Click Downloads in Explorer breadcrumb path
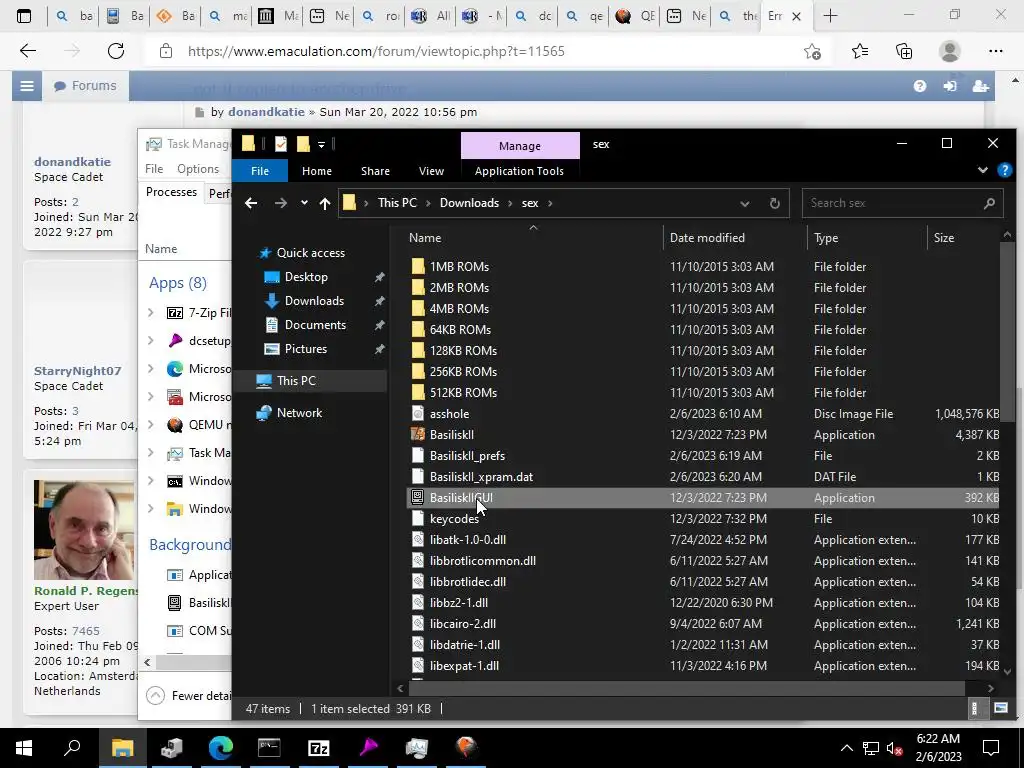The width and height of the screenshot is (1024, 768). [470, 203]
